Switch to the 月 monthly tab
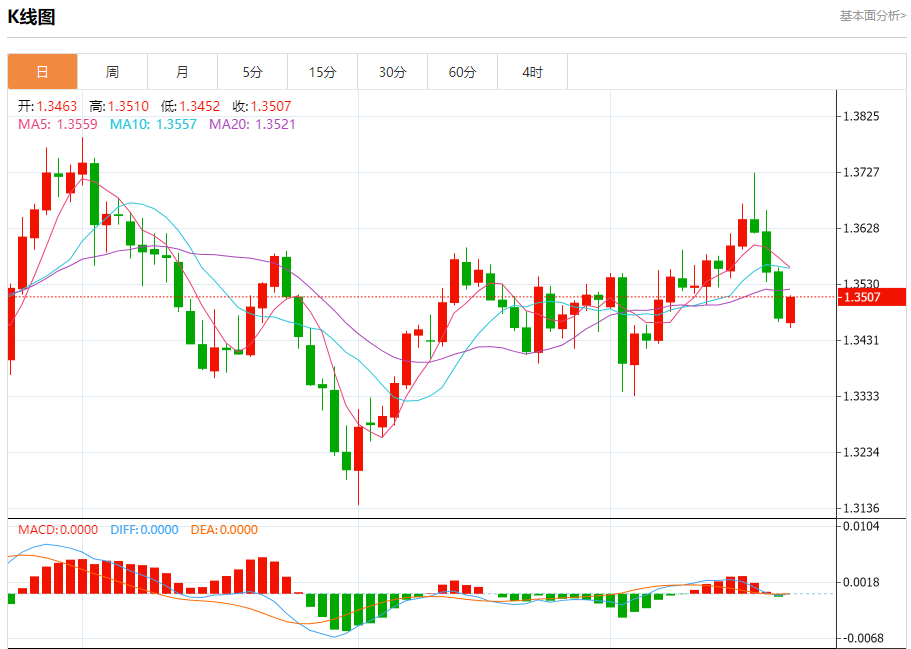The width and height of the screenshot is (911, 649). click(x=182, y=72)
